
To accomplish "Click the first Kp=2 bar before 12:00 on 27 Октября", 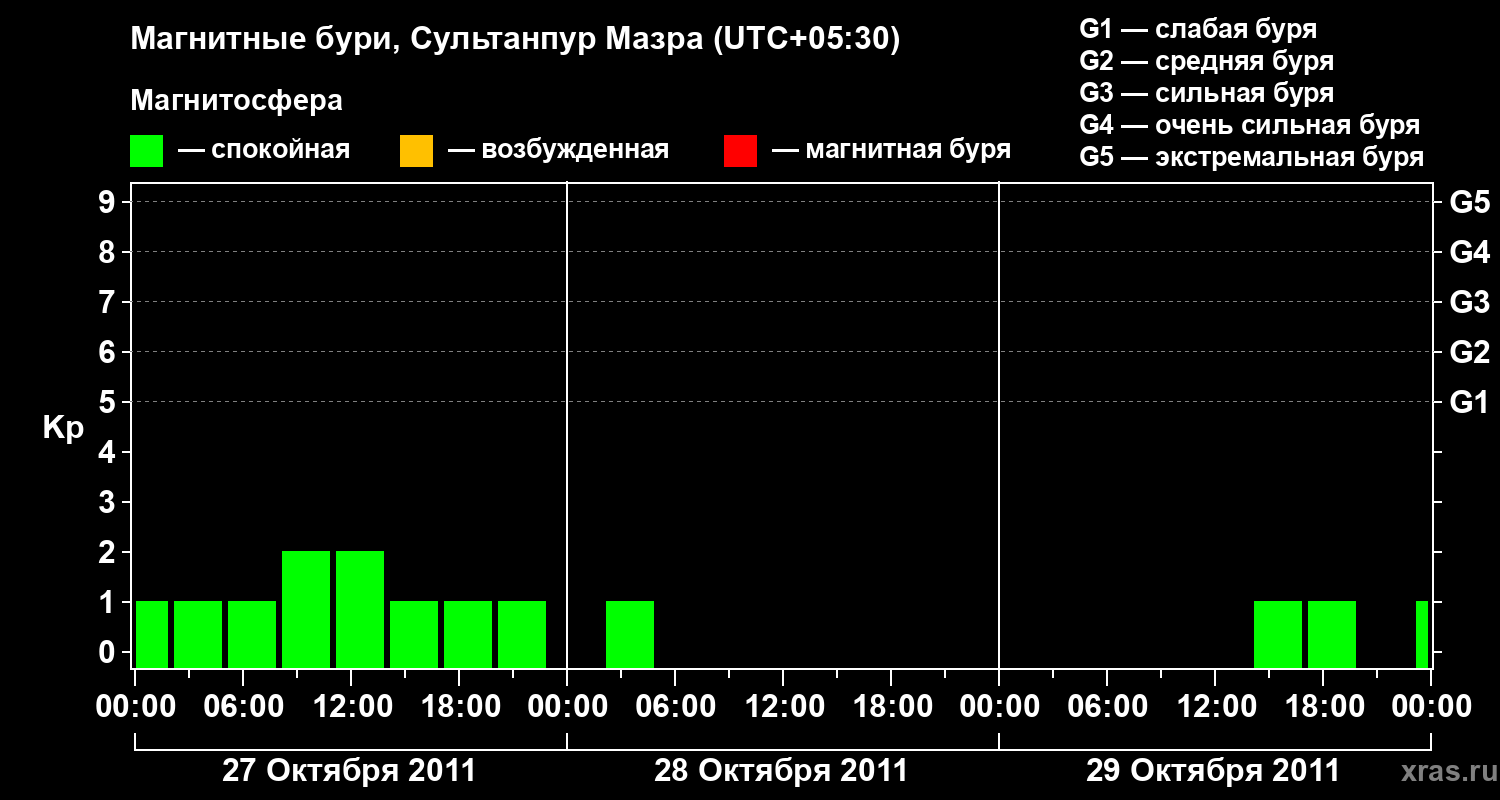I will (306, 609).
